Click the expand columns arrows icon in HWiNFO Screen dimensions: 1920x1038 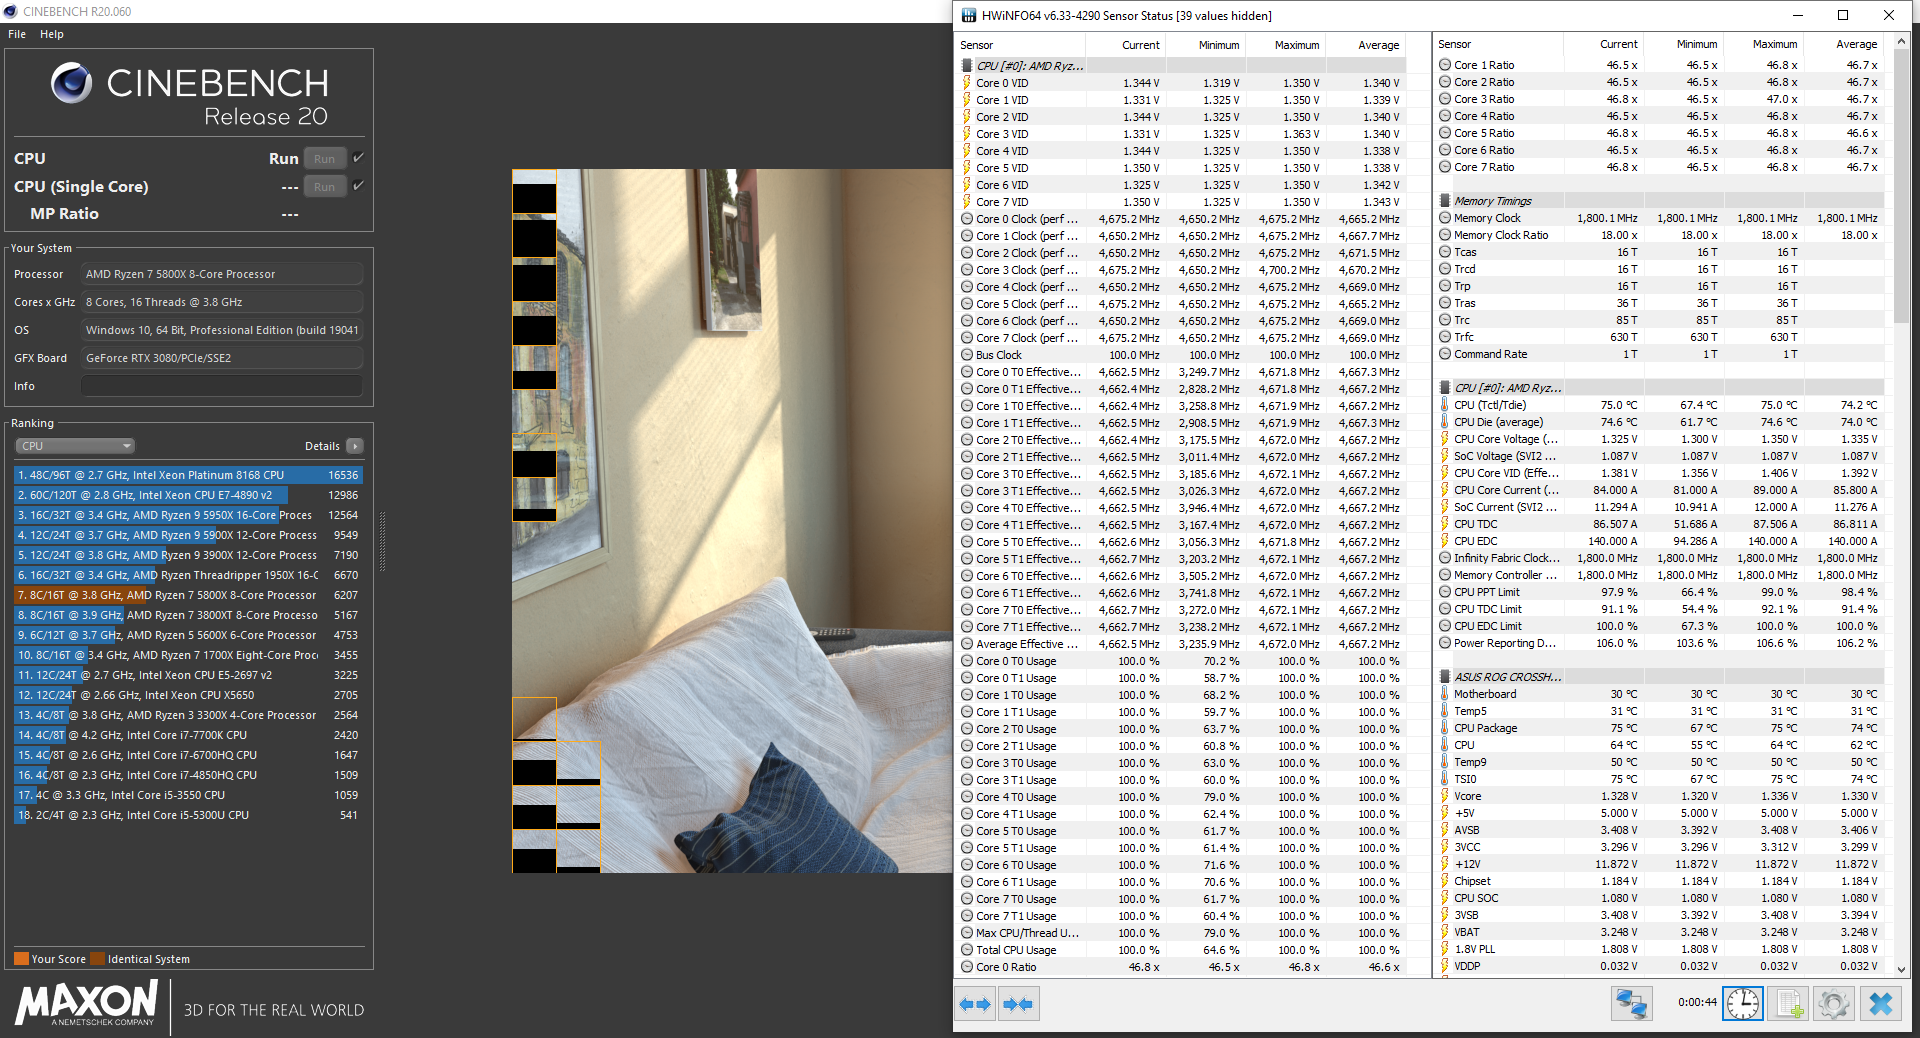975,1004
